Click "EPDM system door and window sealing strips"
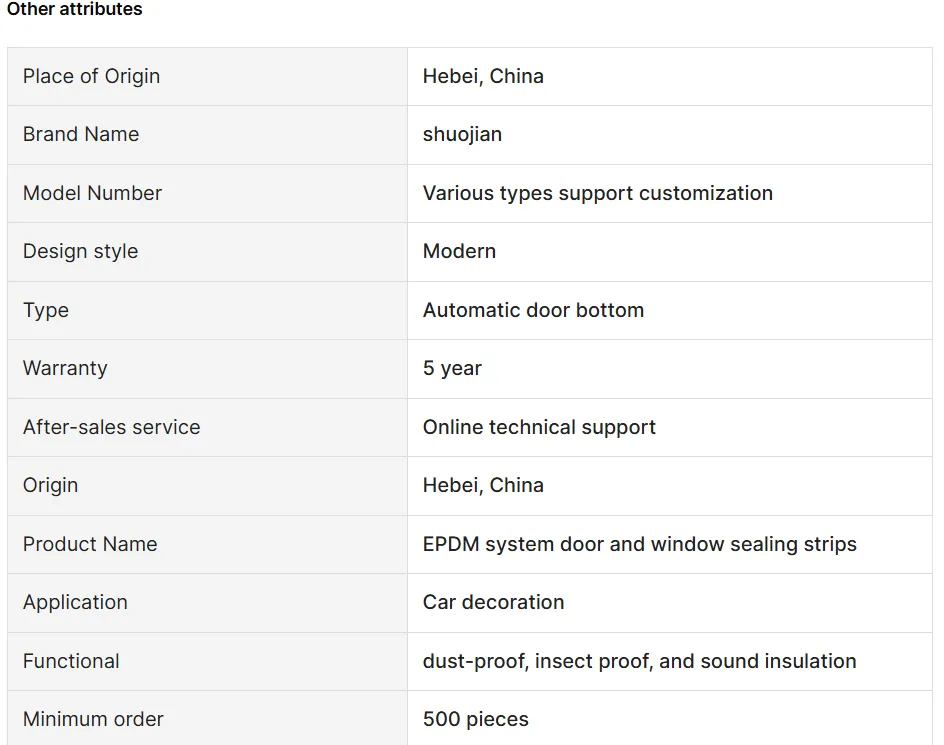The height and width of the screenshot is (745, 944). 639,544
